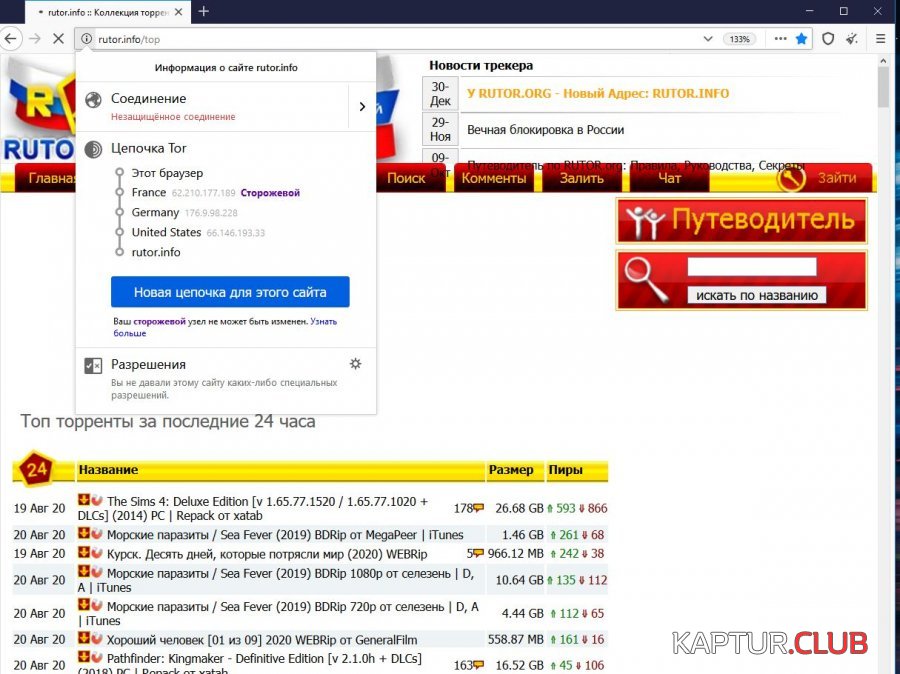This screenshot has height=674, width=900.
Task: Open the Зайти login tab
Action: coord(836,178)
